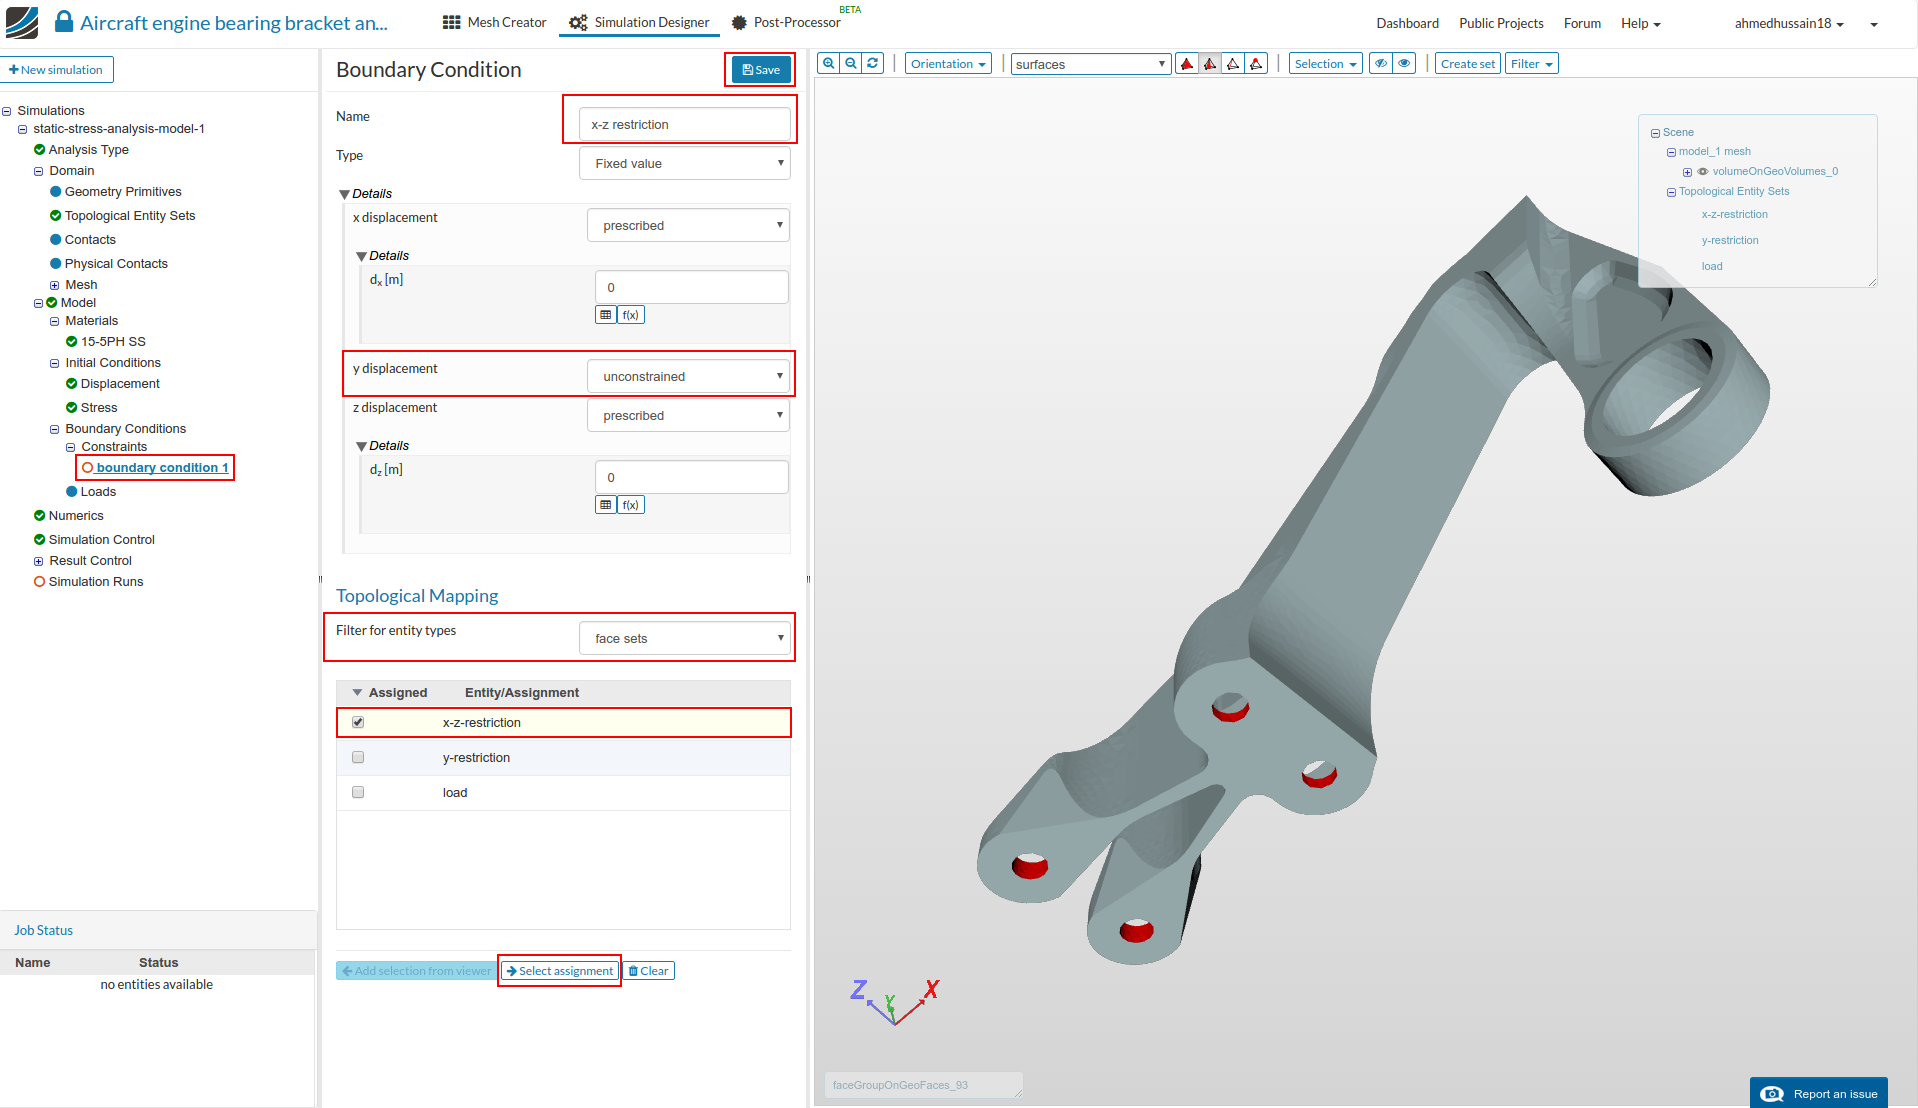Image resolution: width=1918 pixels, height=1108 pixels.
Task: Click the New simulation button
Action: 57,70
